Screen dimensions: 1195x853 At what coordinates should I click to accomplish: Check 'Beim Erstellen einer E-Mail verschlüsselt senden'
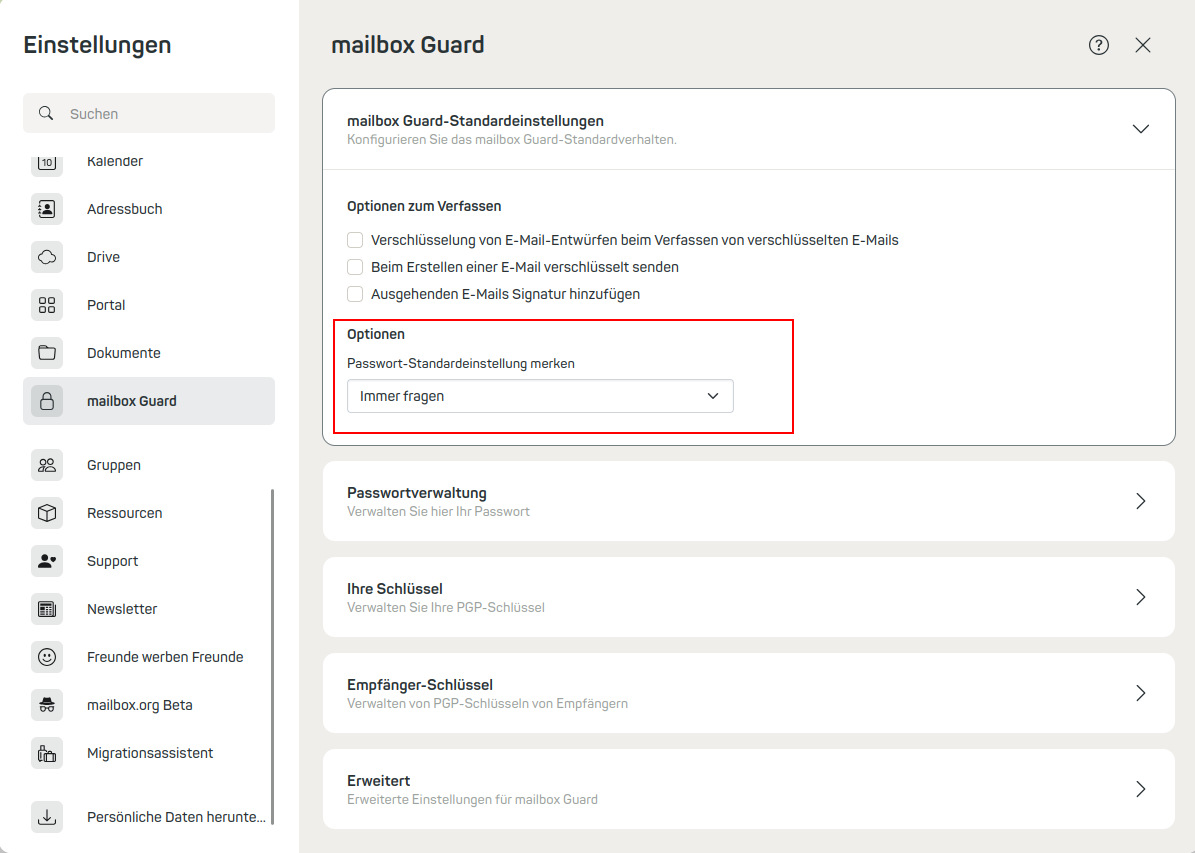pyautogui.click(x=355, y=267)
